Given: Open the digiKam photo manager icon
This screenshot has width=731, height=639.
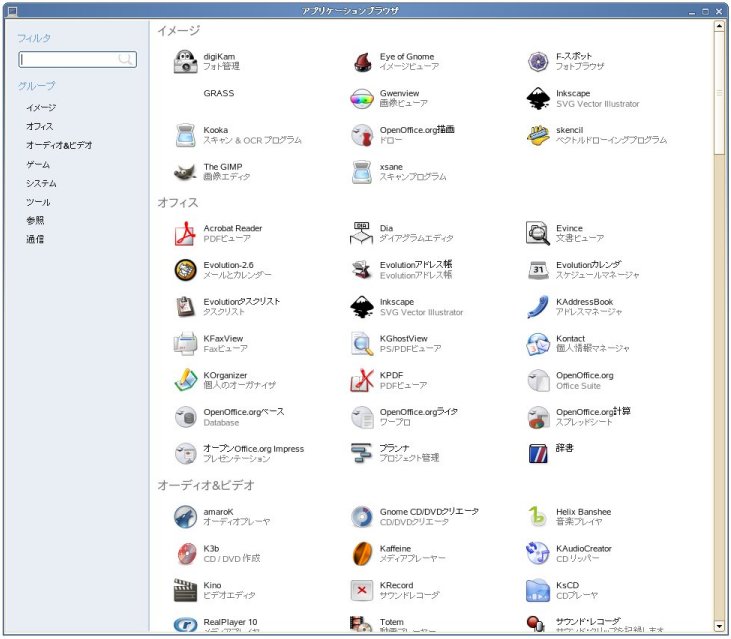Looking at the screenshot, I should [186, 62].
